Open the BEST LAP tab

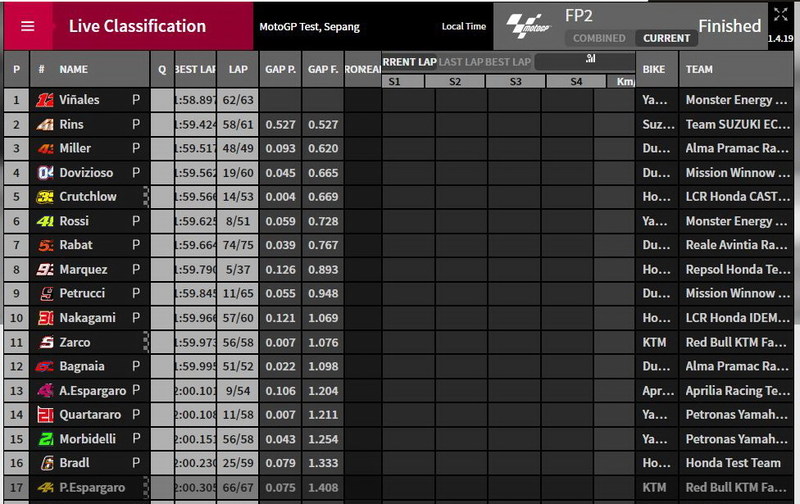(508, 62)
